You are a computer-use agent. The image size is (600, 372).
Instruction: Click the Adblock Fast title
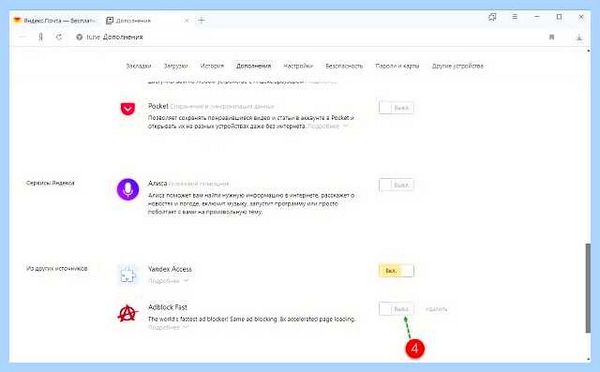coord(168,307)
